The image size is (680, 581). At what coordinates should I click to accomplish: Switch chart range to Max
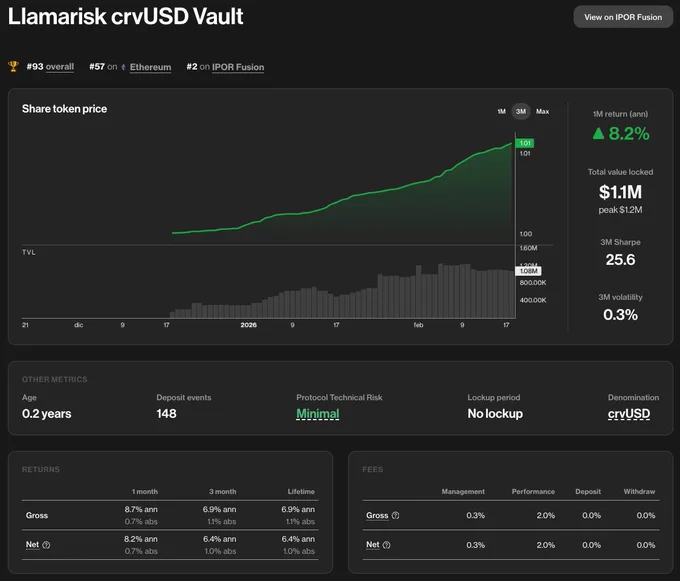point(543,111)
